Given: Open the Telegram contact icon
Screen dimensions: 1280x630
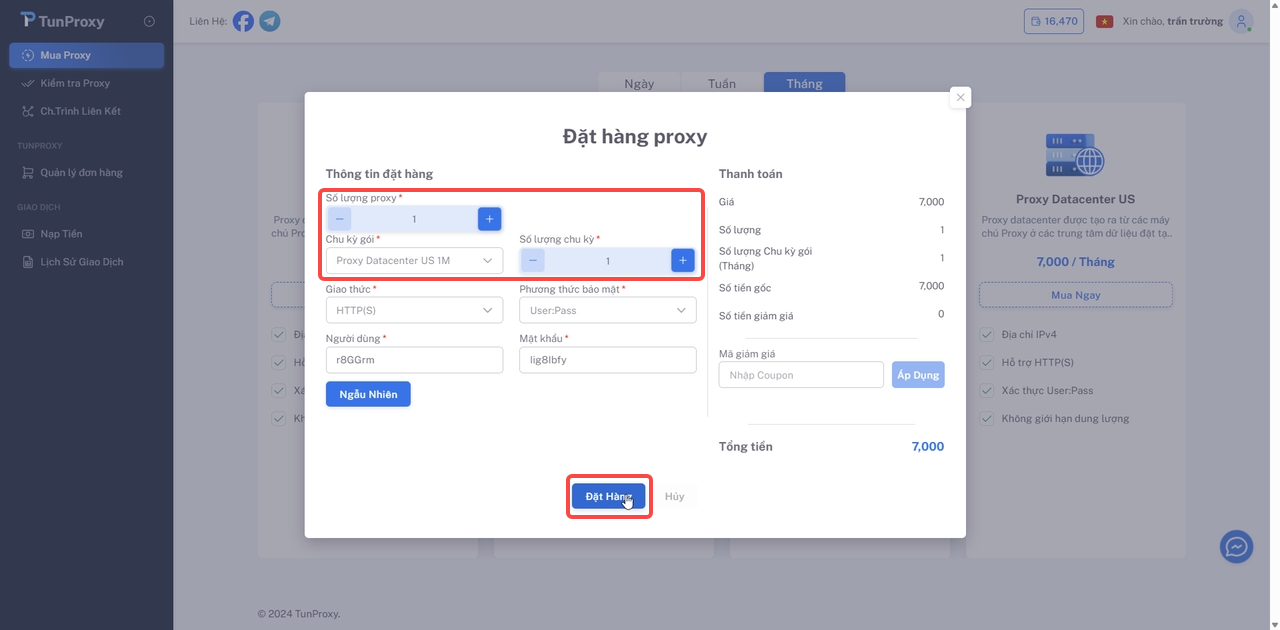Looking at the screenshot, I should 269,20.
